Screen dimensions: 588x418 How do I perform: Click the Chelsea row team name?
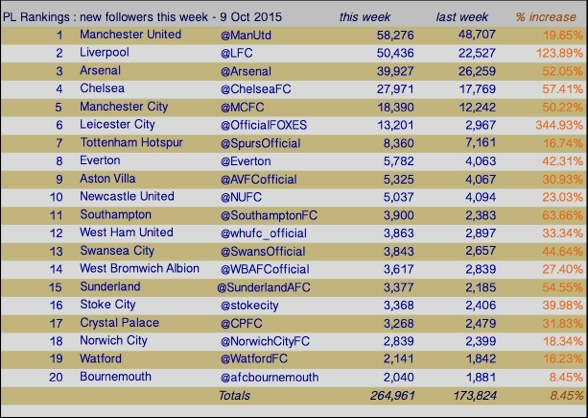102,88
